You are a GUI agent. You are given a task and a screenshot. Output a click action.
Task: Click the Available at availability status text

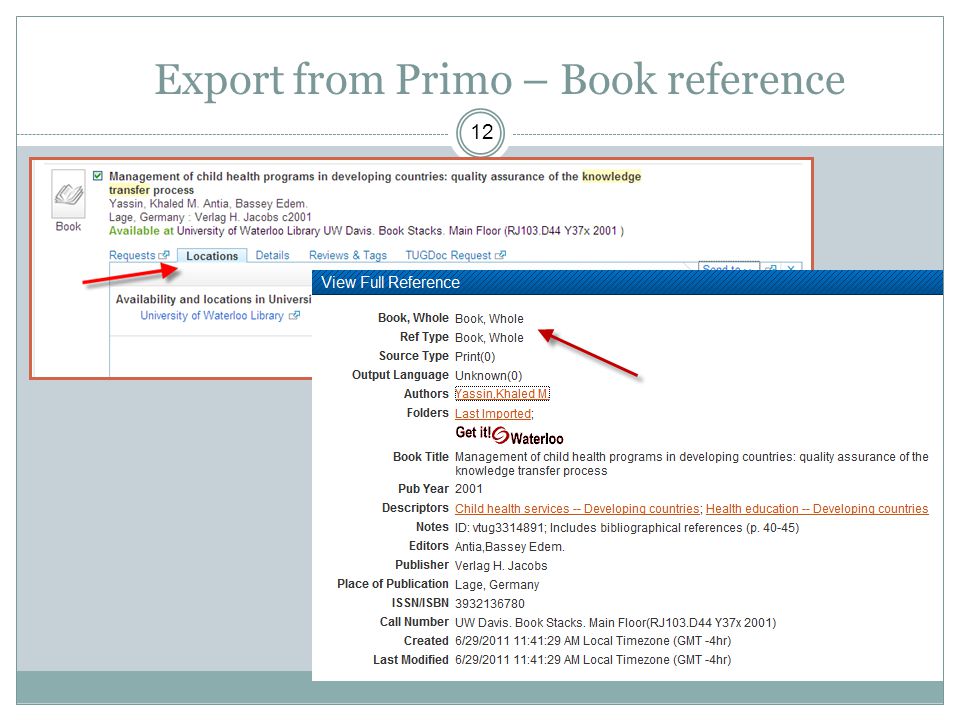[x=141, y=231]
